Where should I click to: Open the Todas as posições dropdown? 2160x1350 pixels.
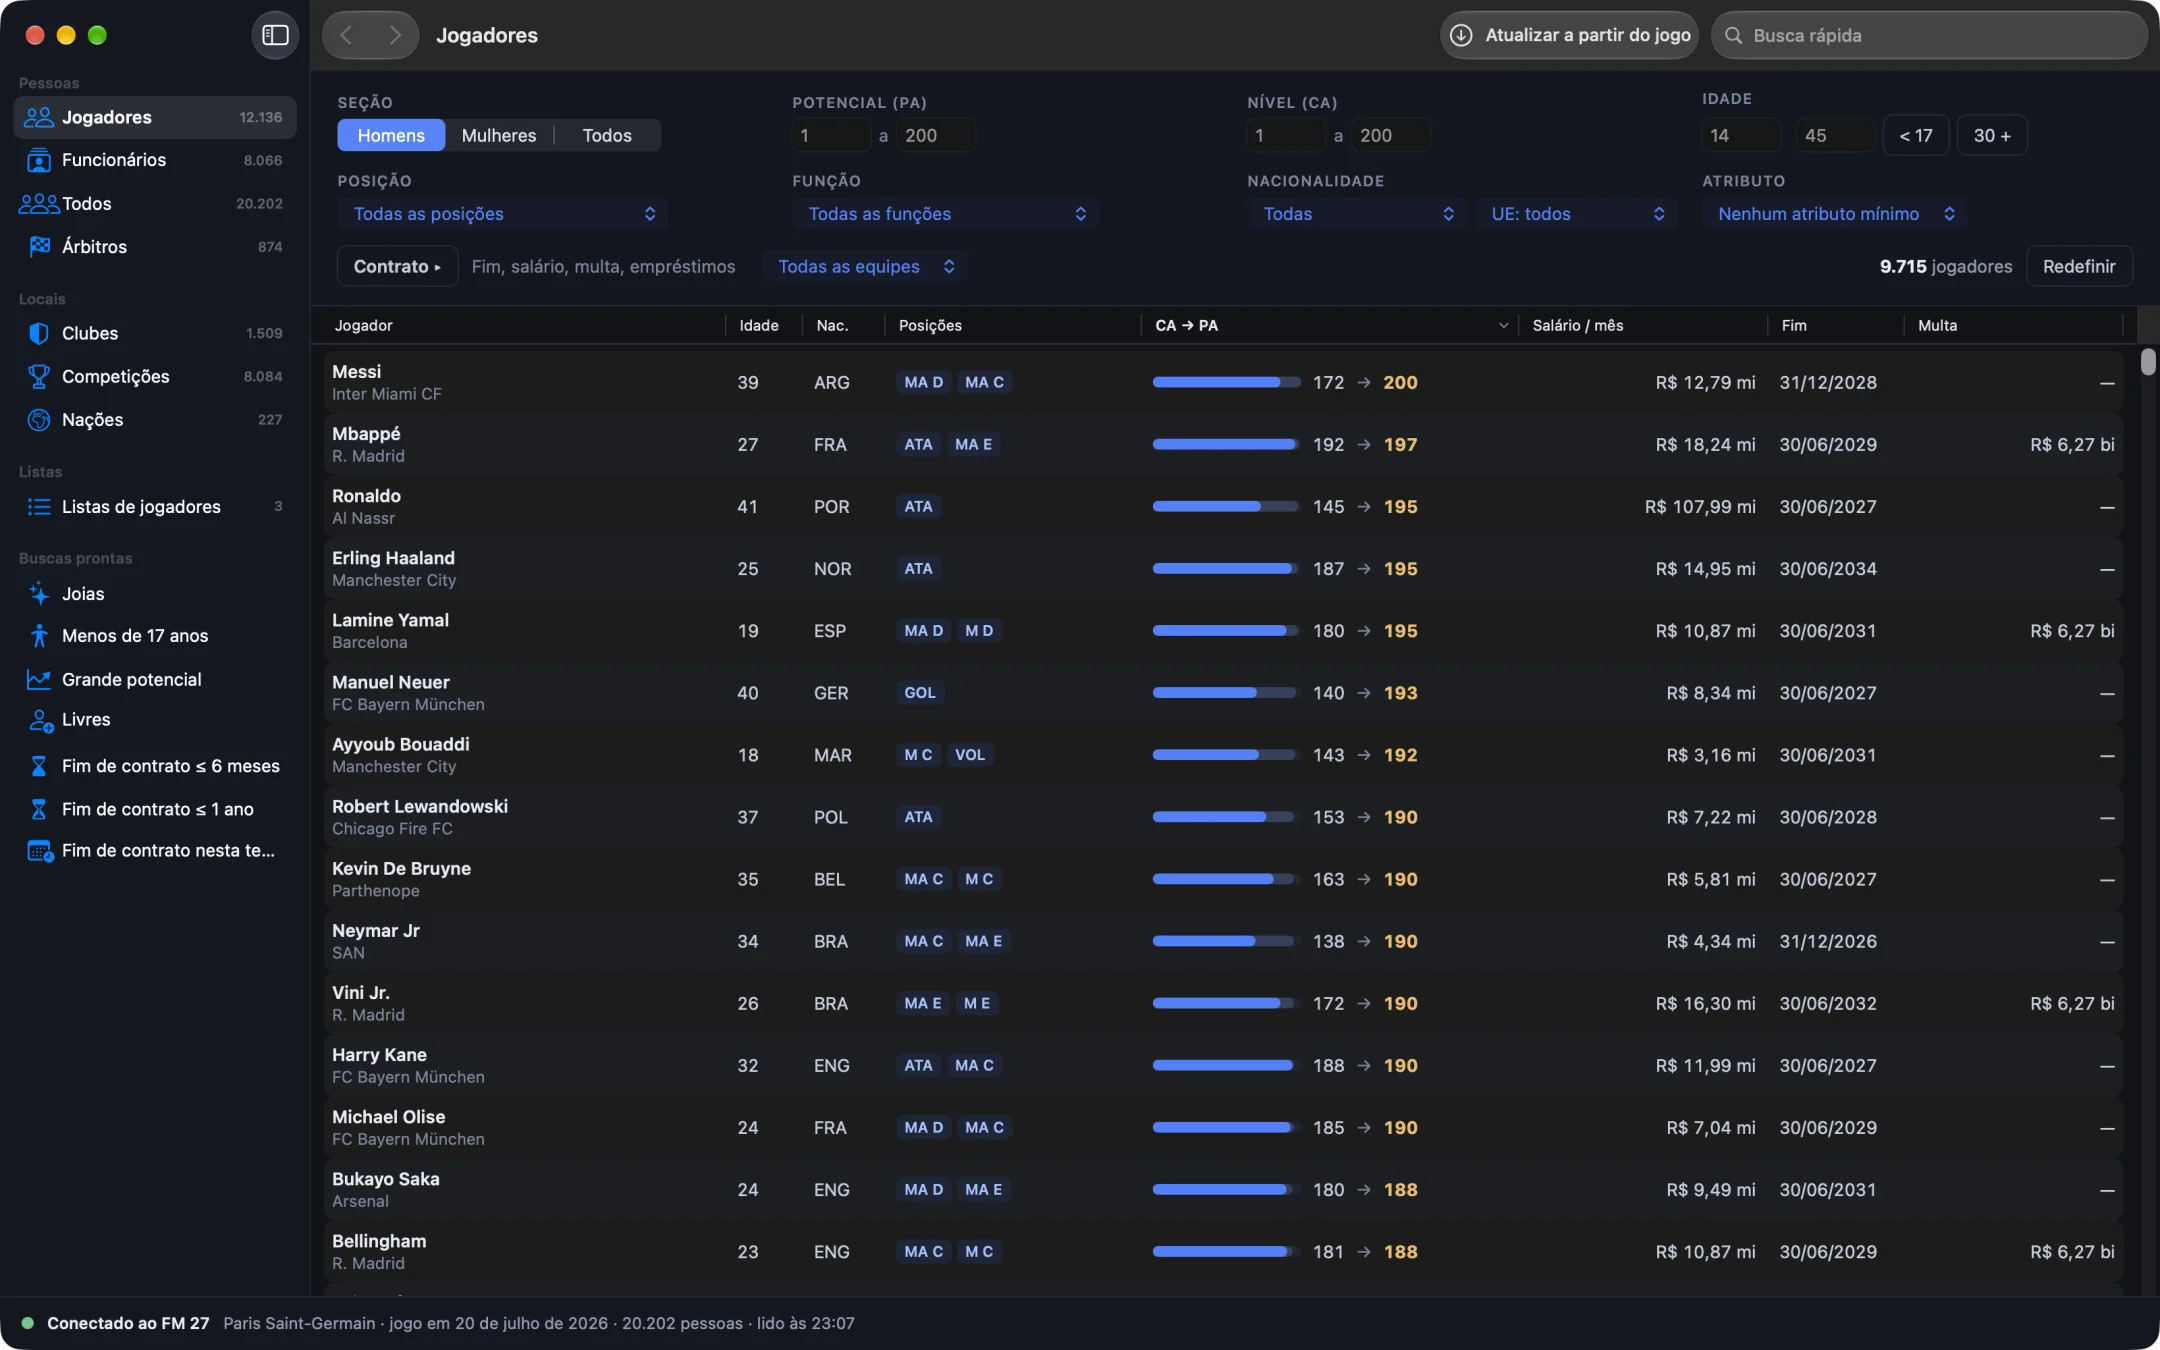coord(503,213)
